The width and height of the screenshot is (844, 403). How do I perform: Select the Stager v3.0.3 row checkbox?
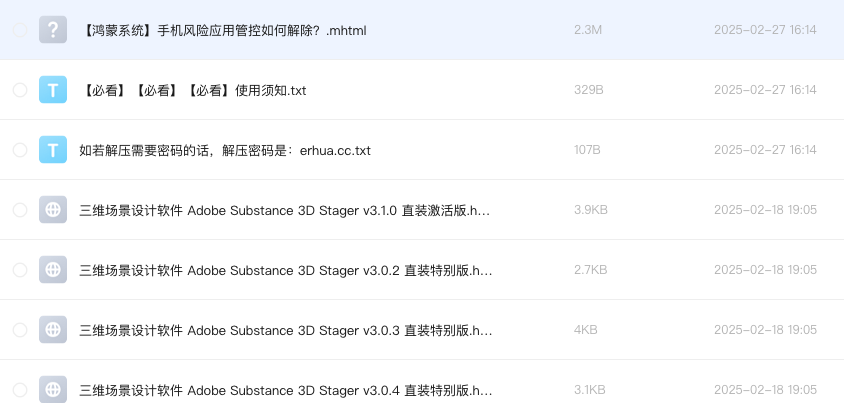point(20,330)
